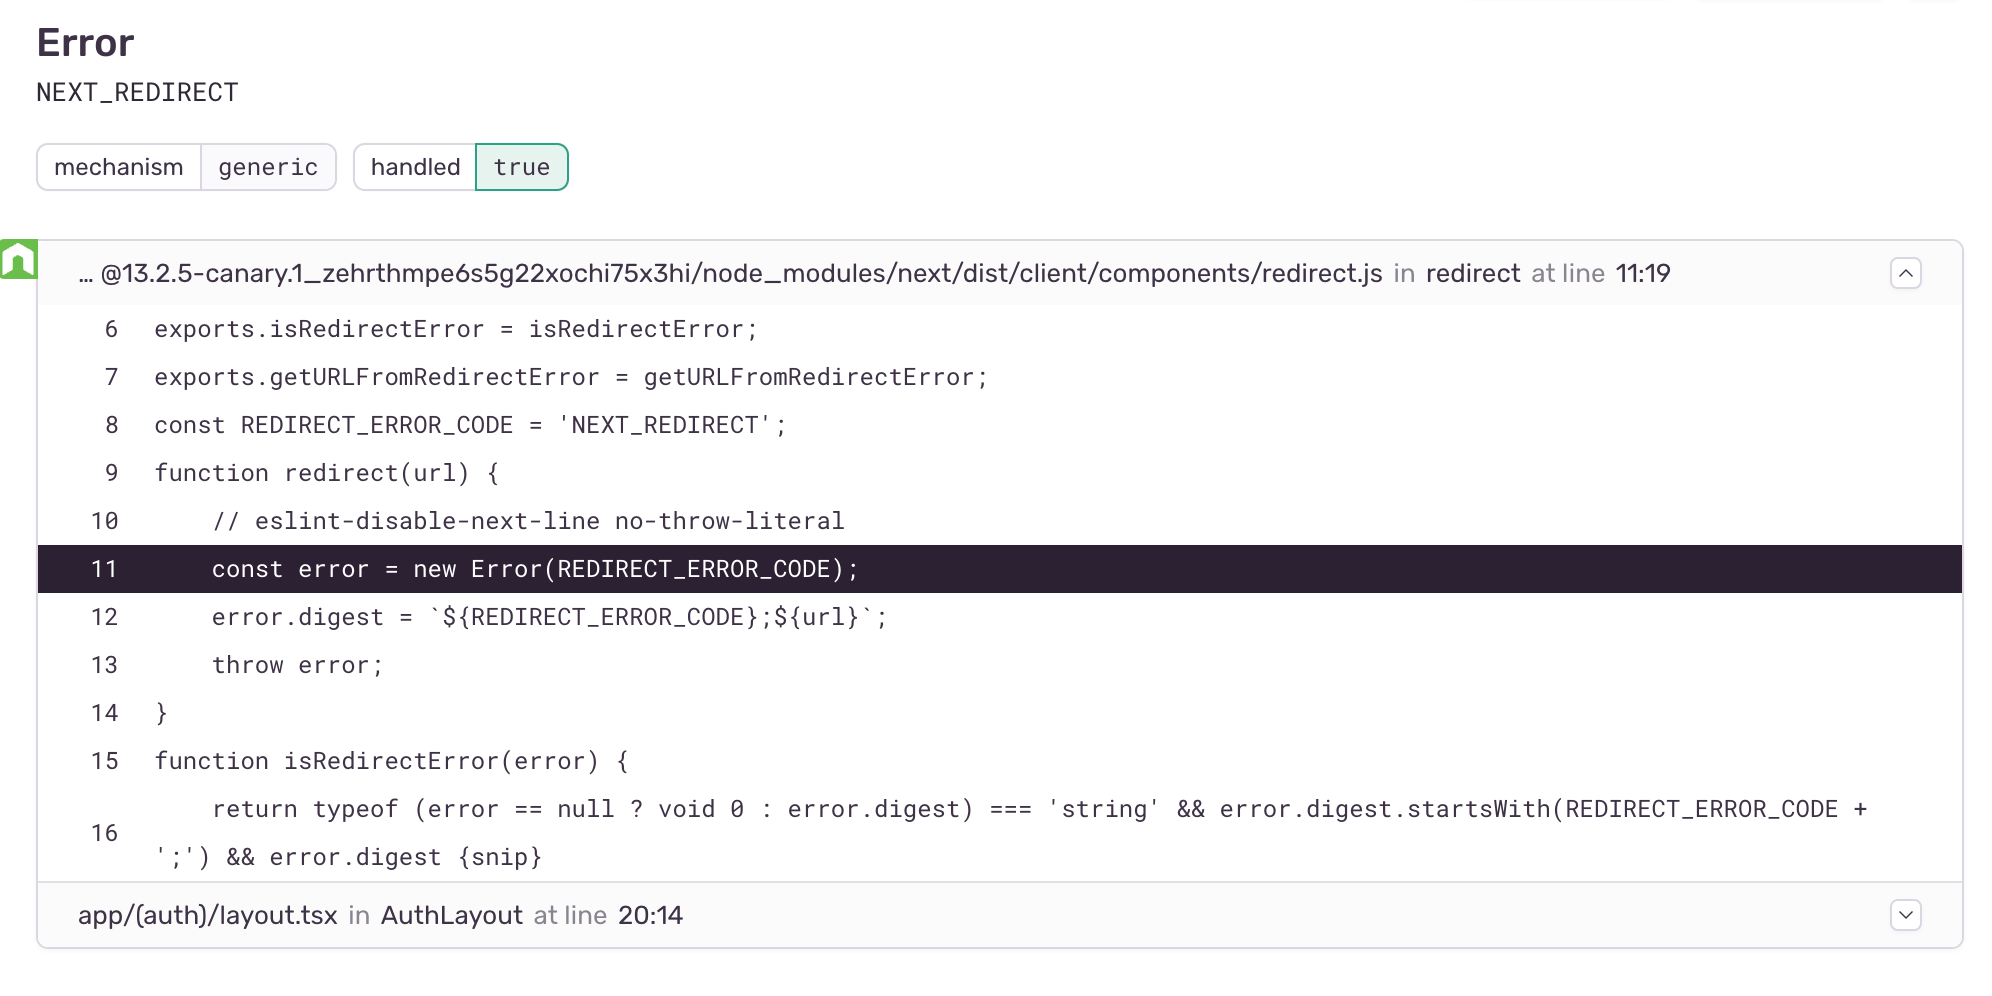Click the highlighted true tag value
The height and width of the screenshot is (996, 1992).
(522, 167)
